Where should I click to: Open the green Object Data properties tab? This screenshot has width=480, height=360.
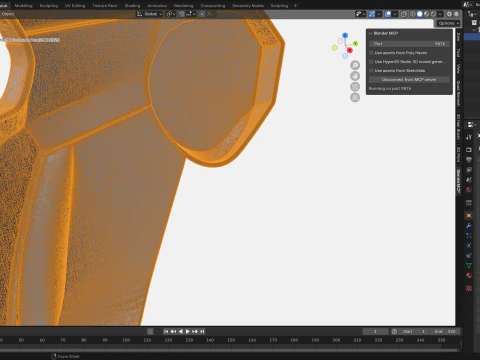469,265
